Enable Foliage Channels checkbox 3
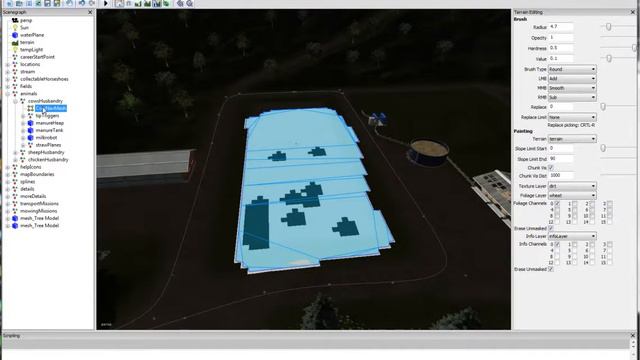Screen dimensions: 640x360 610,203
